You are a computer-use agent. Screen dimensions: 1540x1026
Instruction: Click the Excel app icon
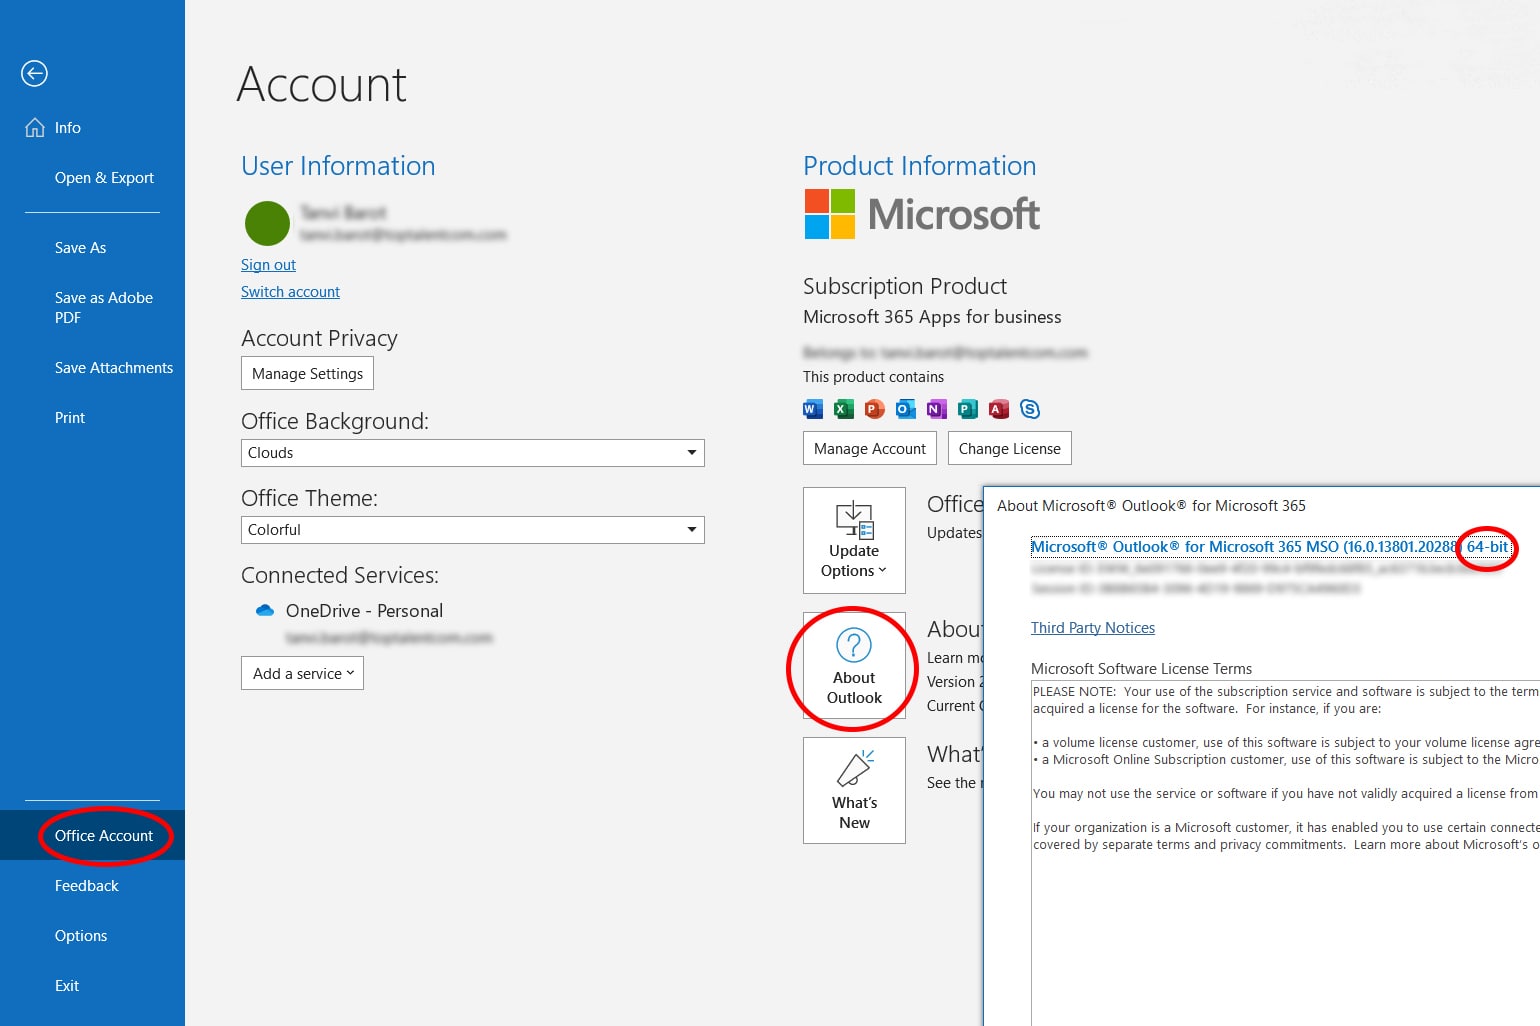tap(844, 409)
